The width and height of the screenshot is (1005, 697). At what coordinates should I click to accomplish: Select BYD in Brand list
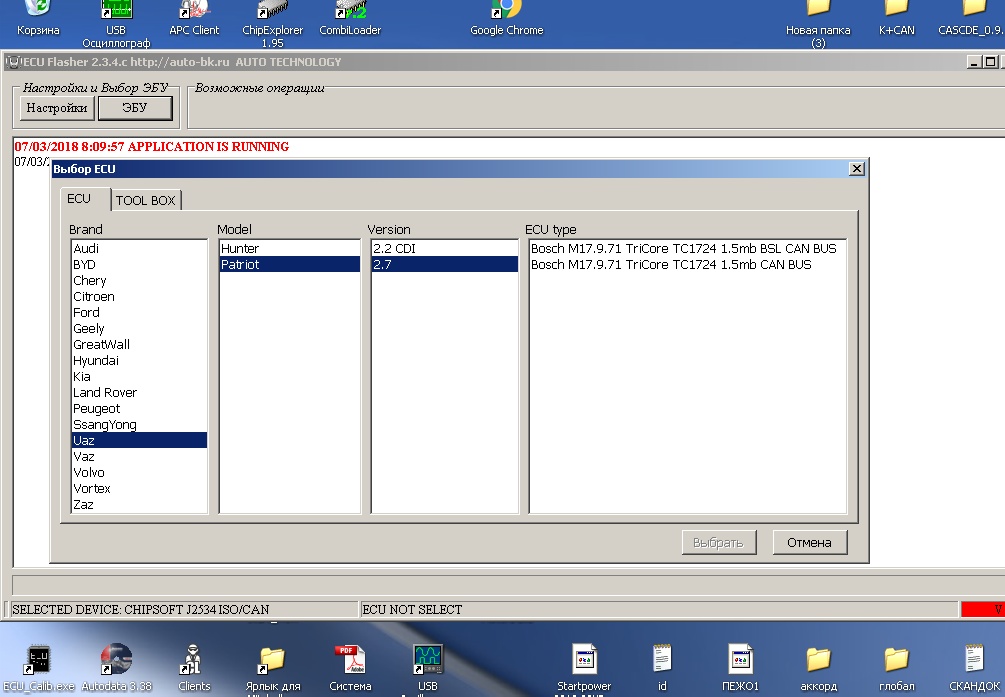coord(139,264)
